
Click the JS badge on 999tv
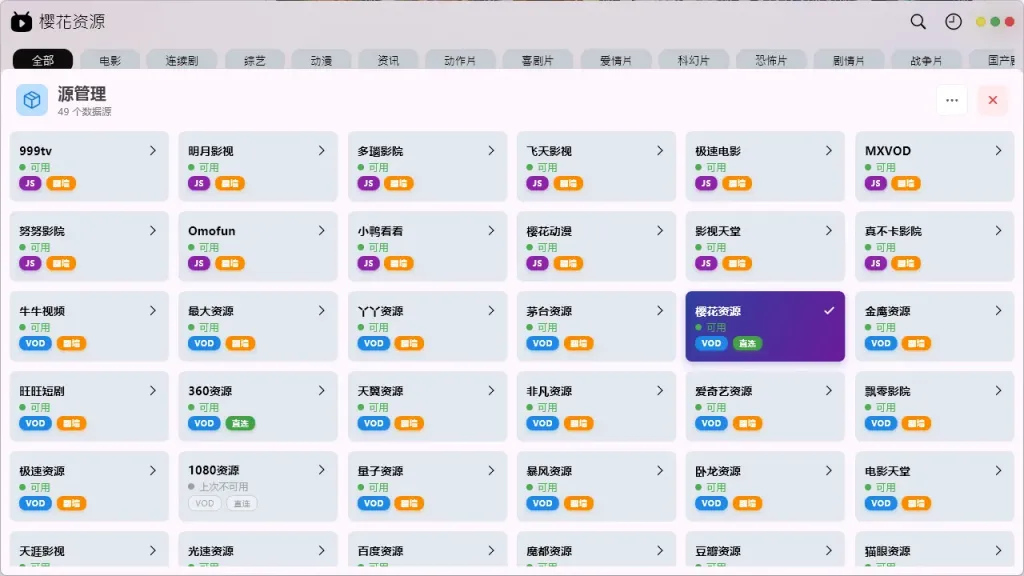coord(30,184)
